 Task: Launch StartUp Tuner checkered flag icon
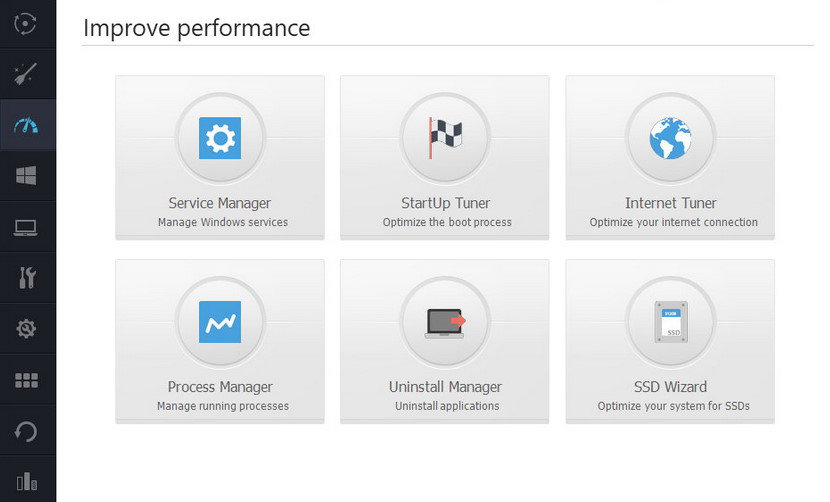click(445, 138)
